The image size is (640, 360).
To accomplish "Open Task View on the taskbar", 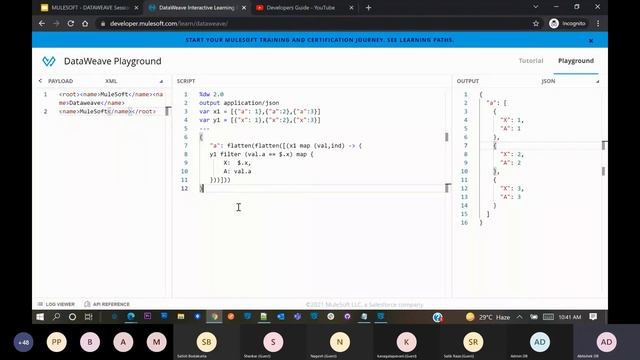I will 88,317.
